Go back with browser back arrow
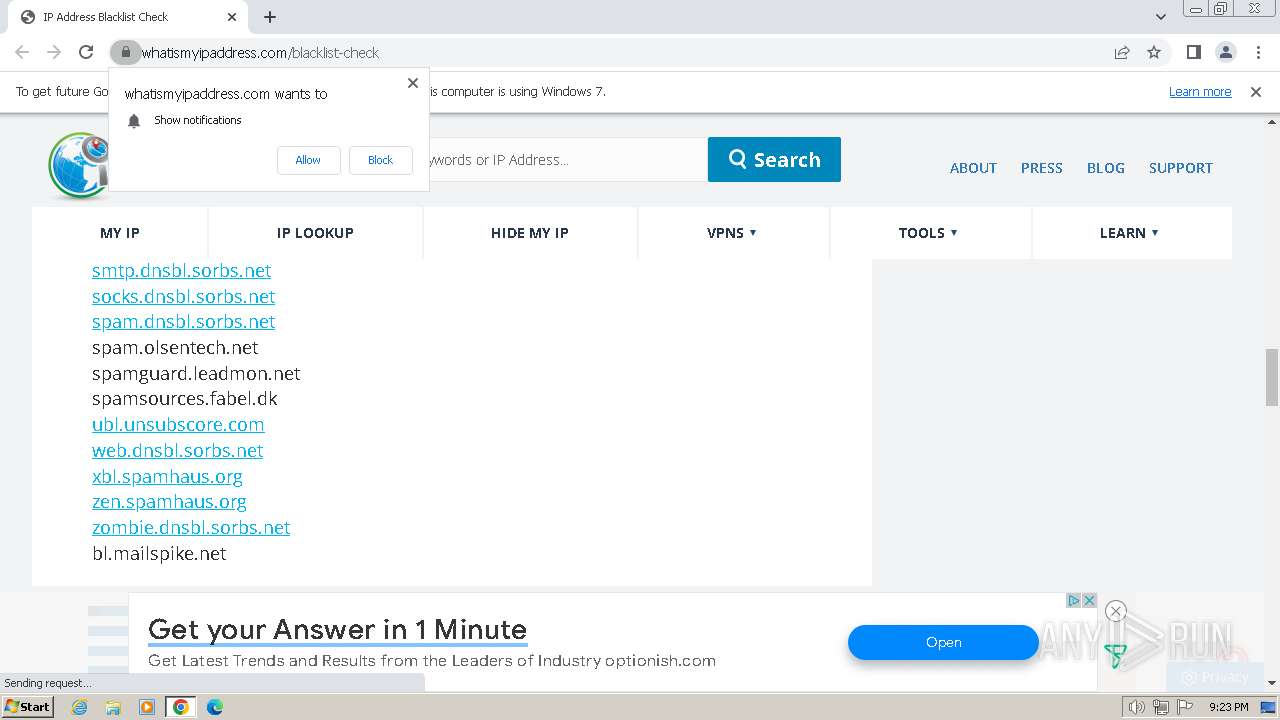Viewport: 1280px width, 720px height. point(22,52)
